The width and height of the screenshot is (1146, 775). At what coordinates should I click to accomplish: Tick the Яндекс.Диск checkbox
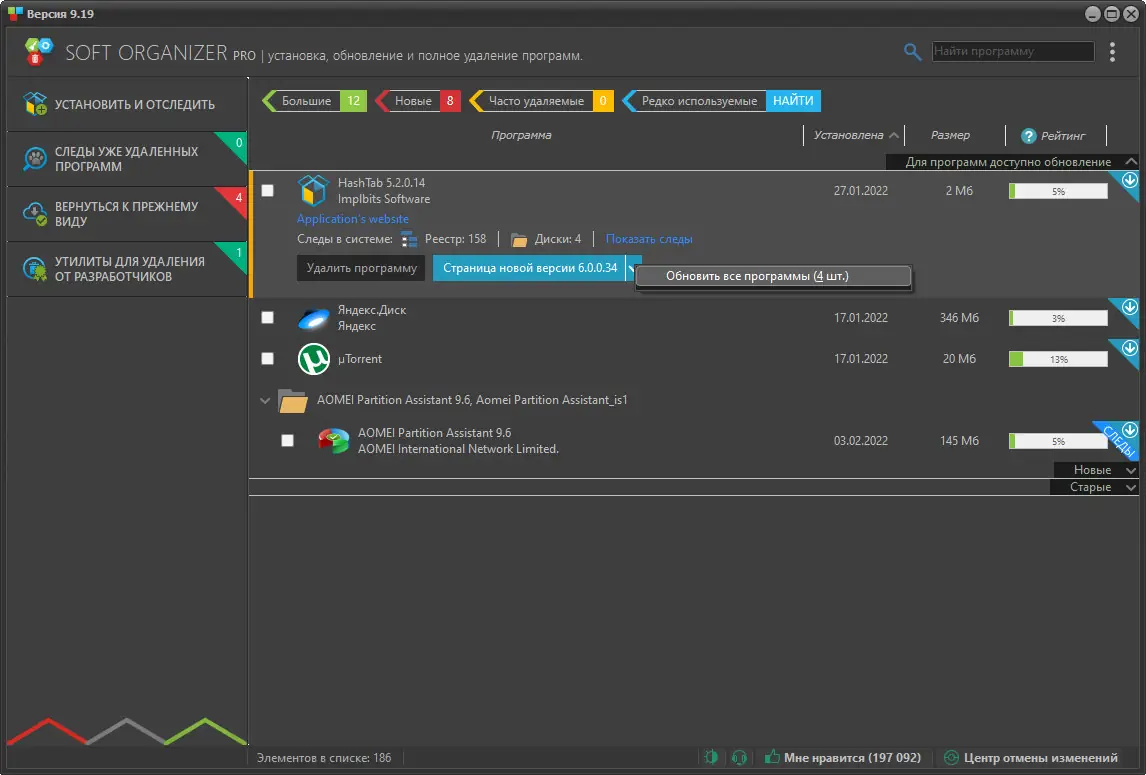pos(267,317)
